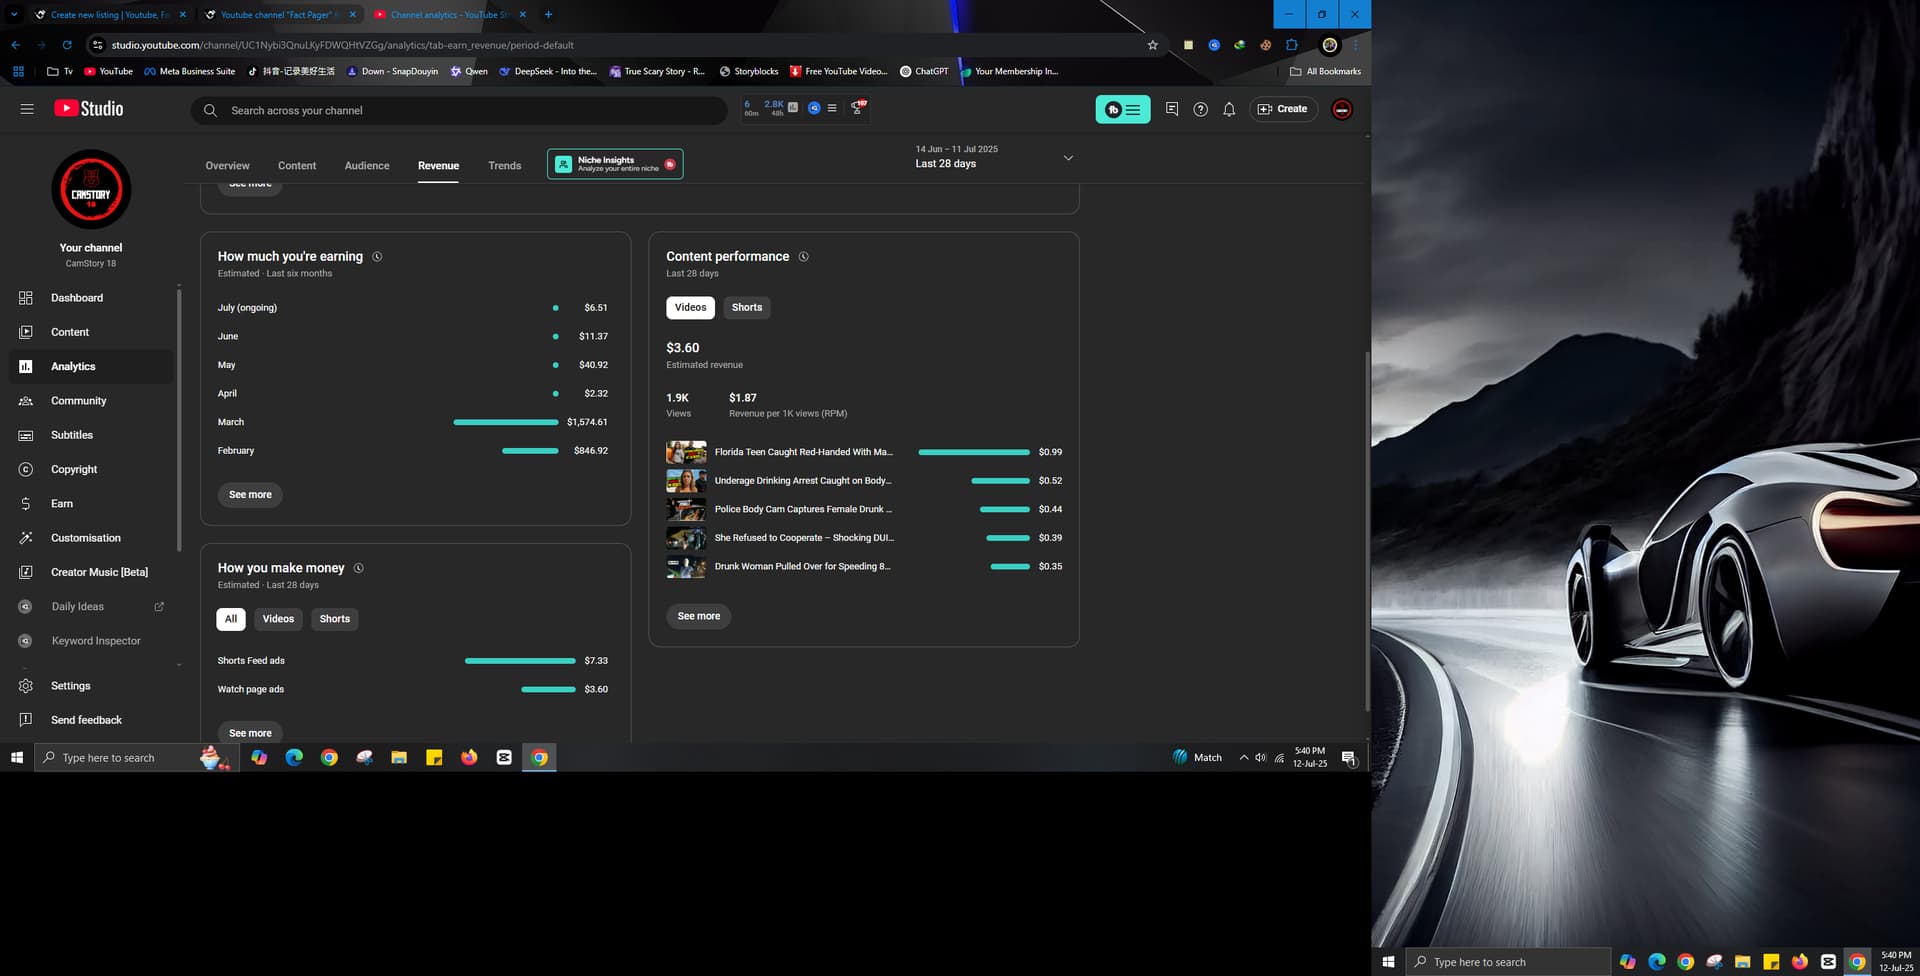Open Creator Music [Beta] in the sidebar
Image resolution: width=1920 pixels, height=976 pixels.
pos(91,572)
